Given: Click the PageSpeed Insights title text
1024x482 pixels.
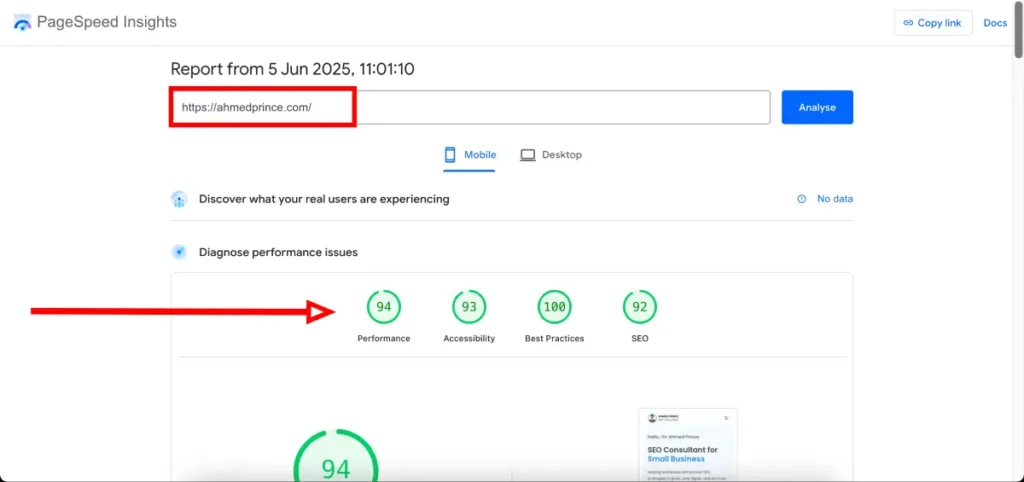Looking at the screenshot, I should pos(106,22).
